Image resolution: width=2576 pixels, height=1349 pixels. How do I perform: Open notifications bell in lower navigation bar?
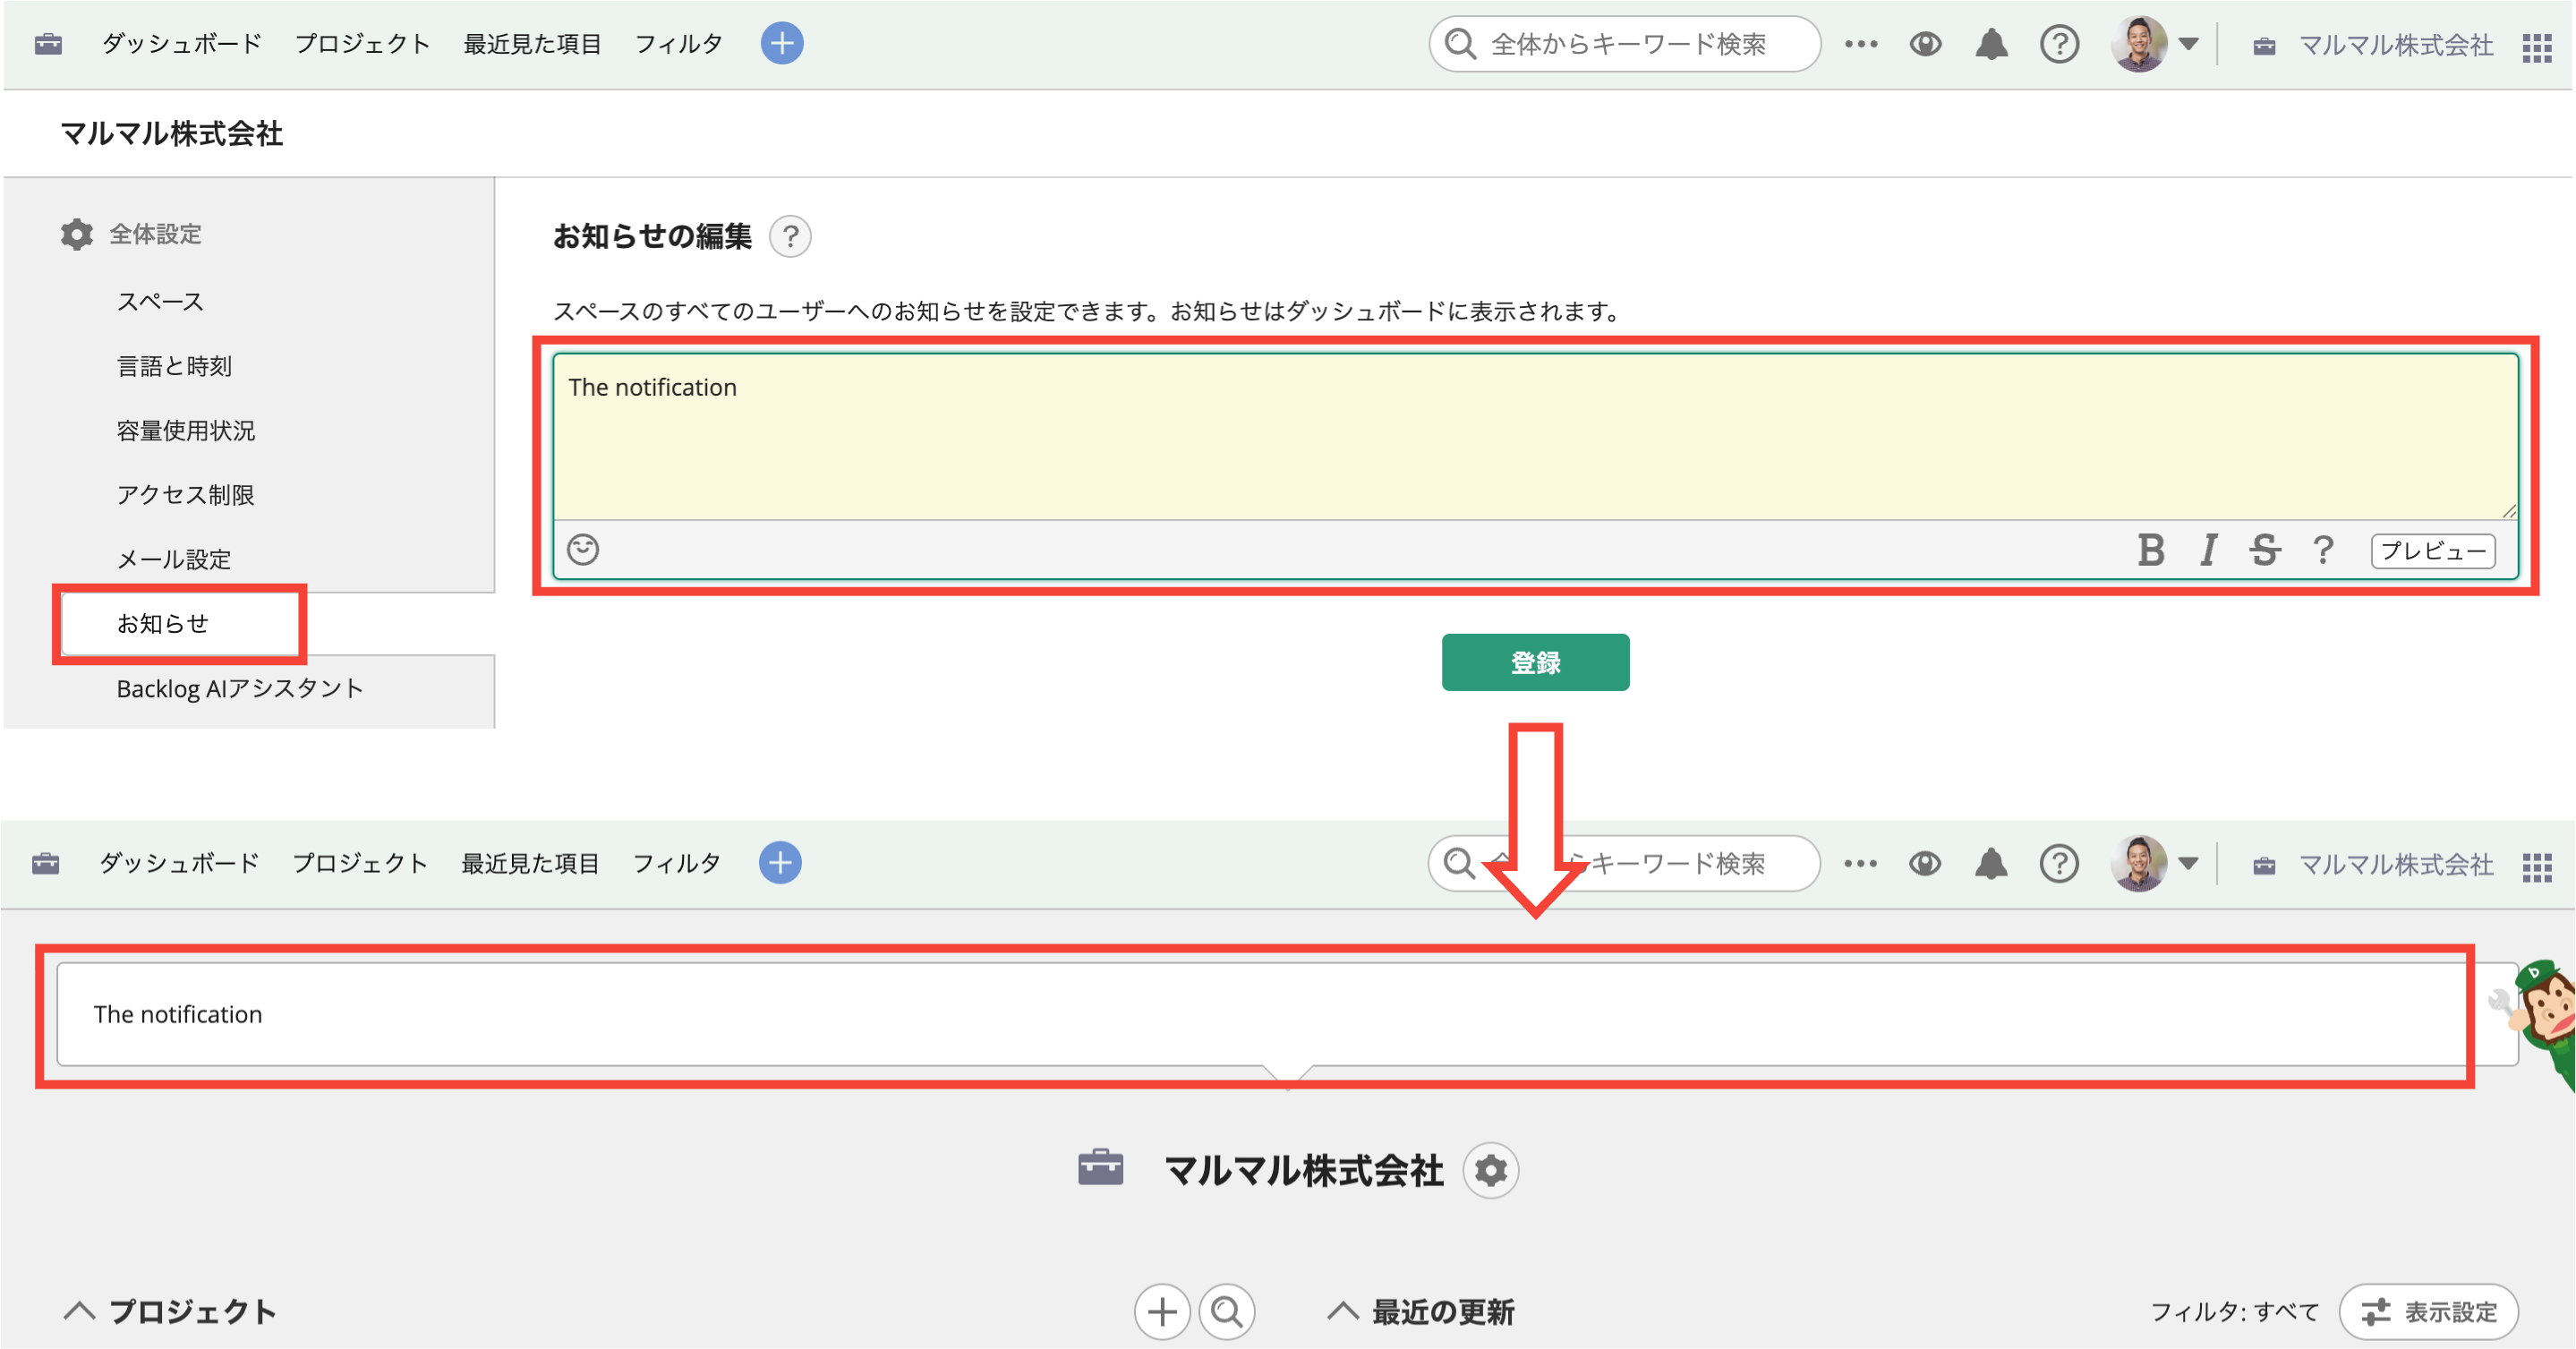tap(1991, 863)
